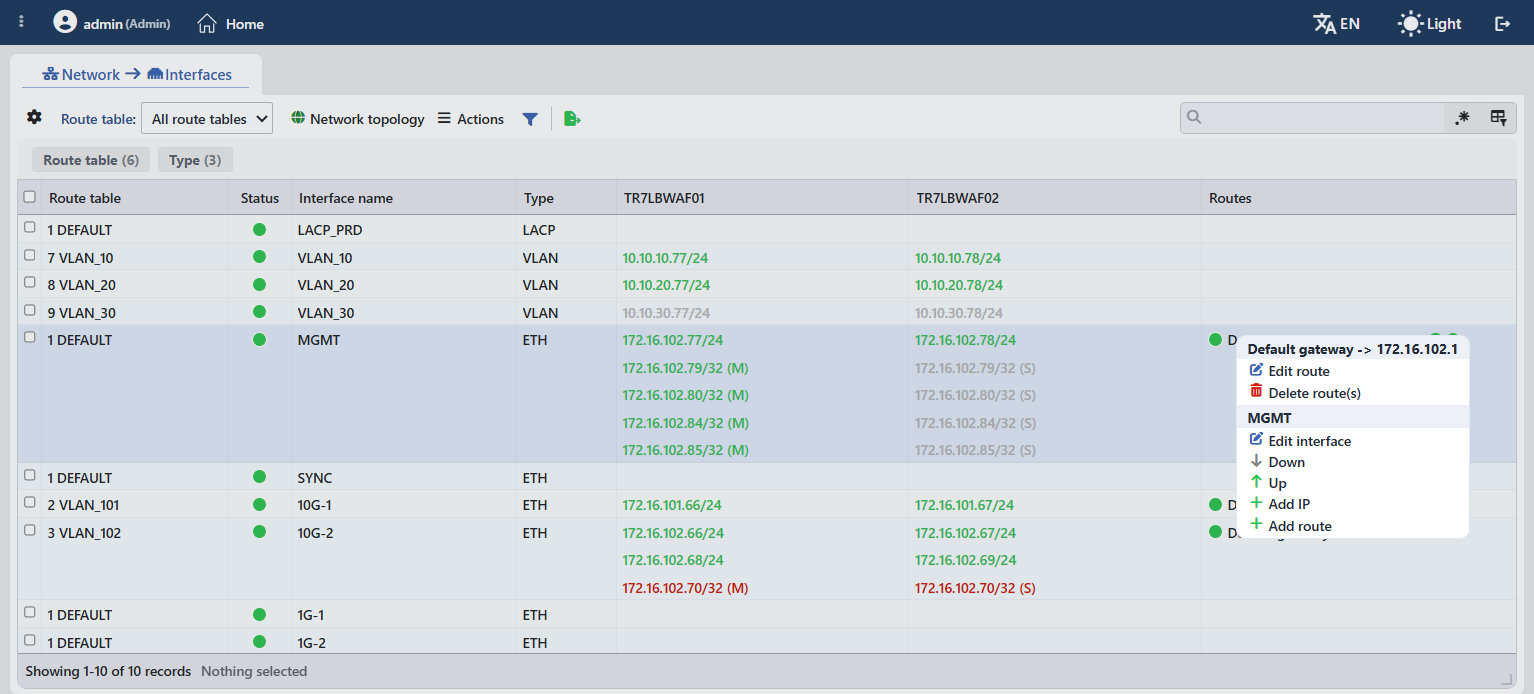Sort by the Status column header
Screen dimensions: 1534x694
coord(260,198)
